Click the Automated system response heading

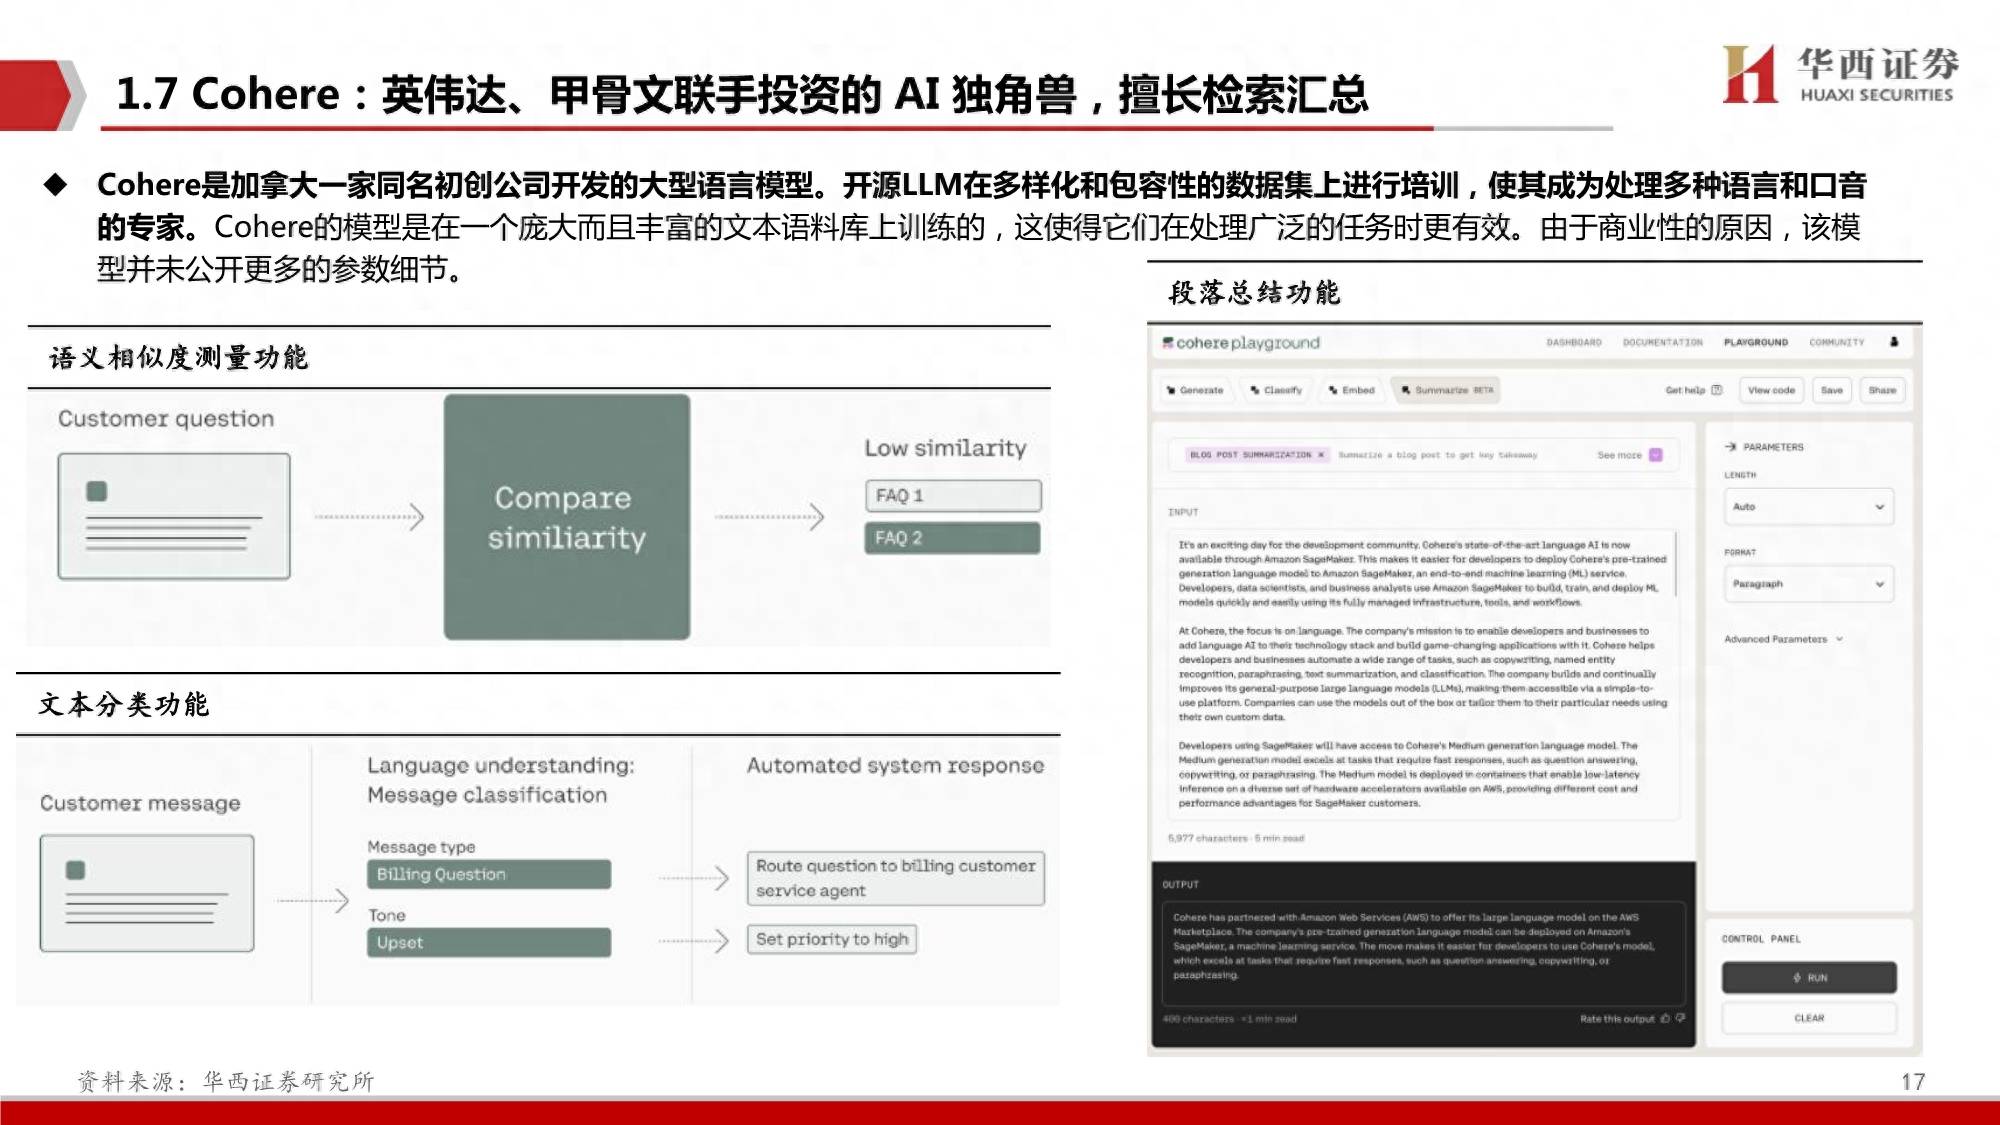895,766
